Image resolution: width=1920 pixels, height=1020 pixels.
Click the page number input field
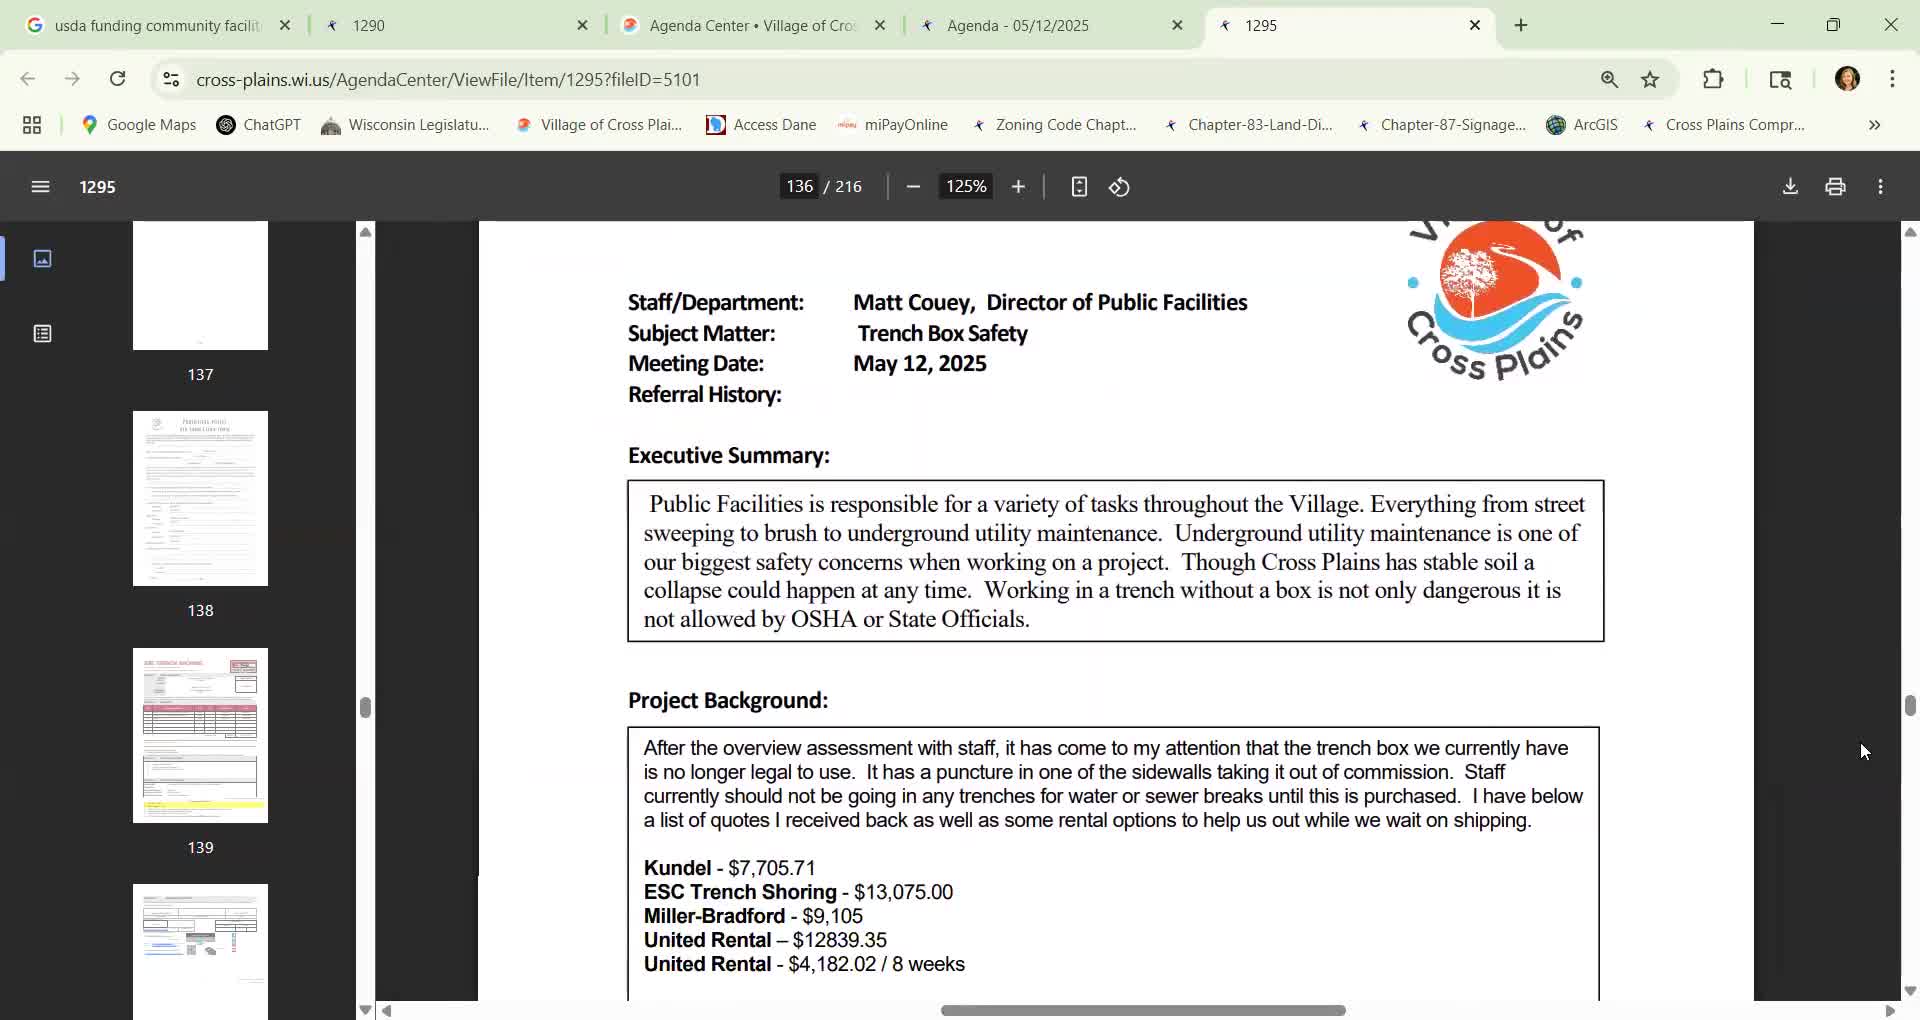tap(799, 187)
